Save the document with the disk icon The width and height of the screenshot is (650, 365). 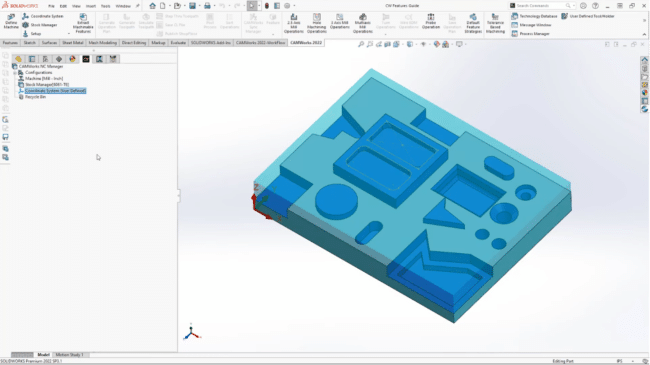(x=192, y=6)
